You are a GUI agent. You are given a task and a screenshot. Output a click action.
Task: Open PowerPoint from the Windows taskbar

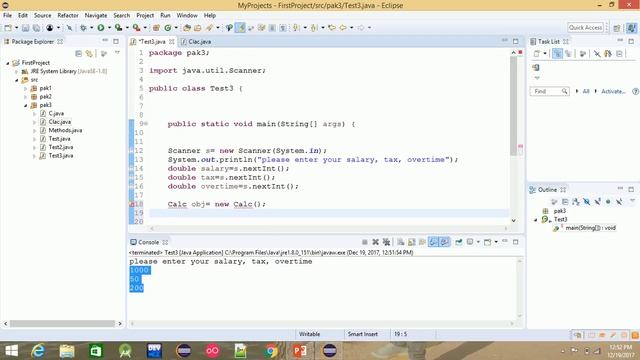pos(300,351)
